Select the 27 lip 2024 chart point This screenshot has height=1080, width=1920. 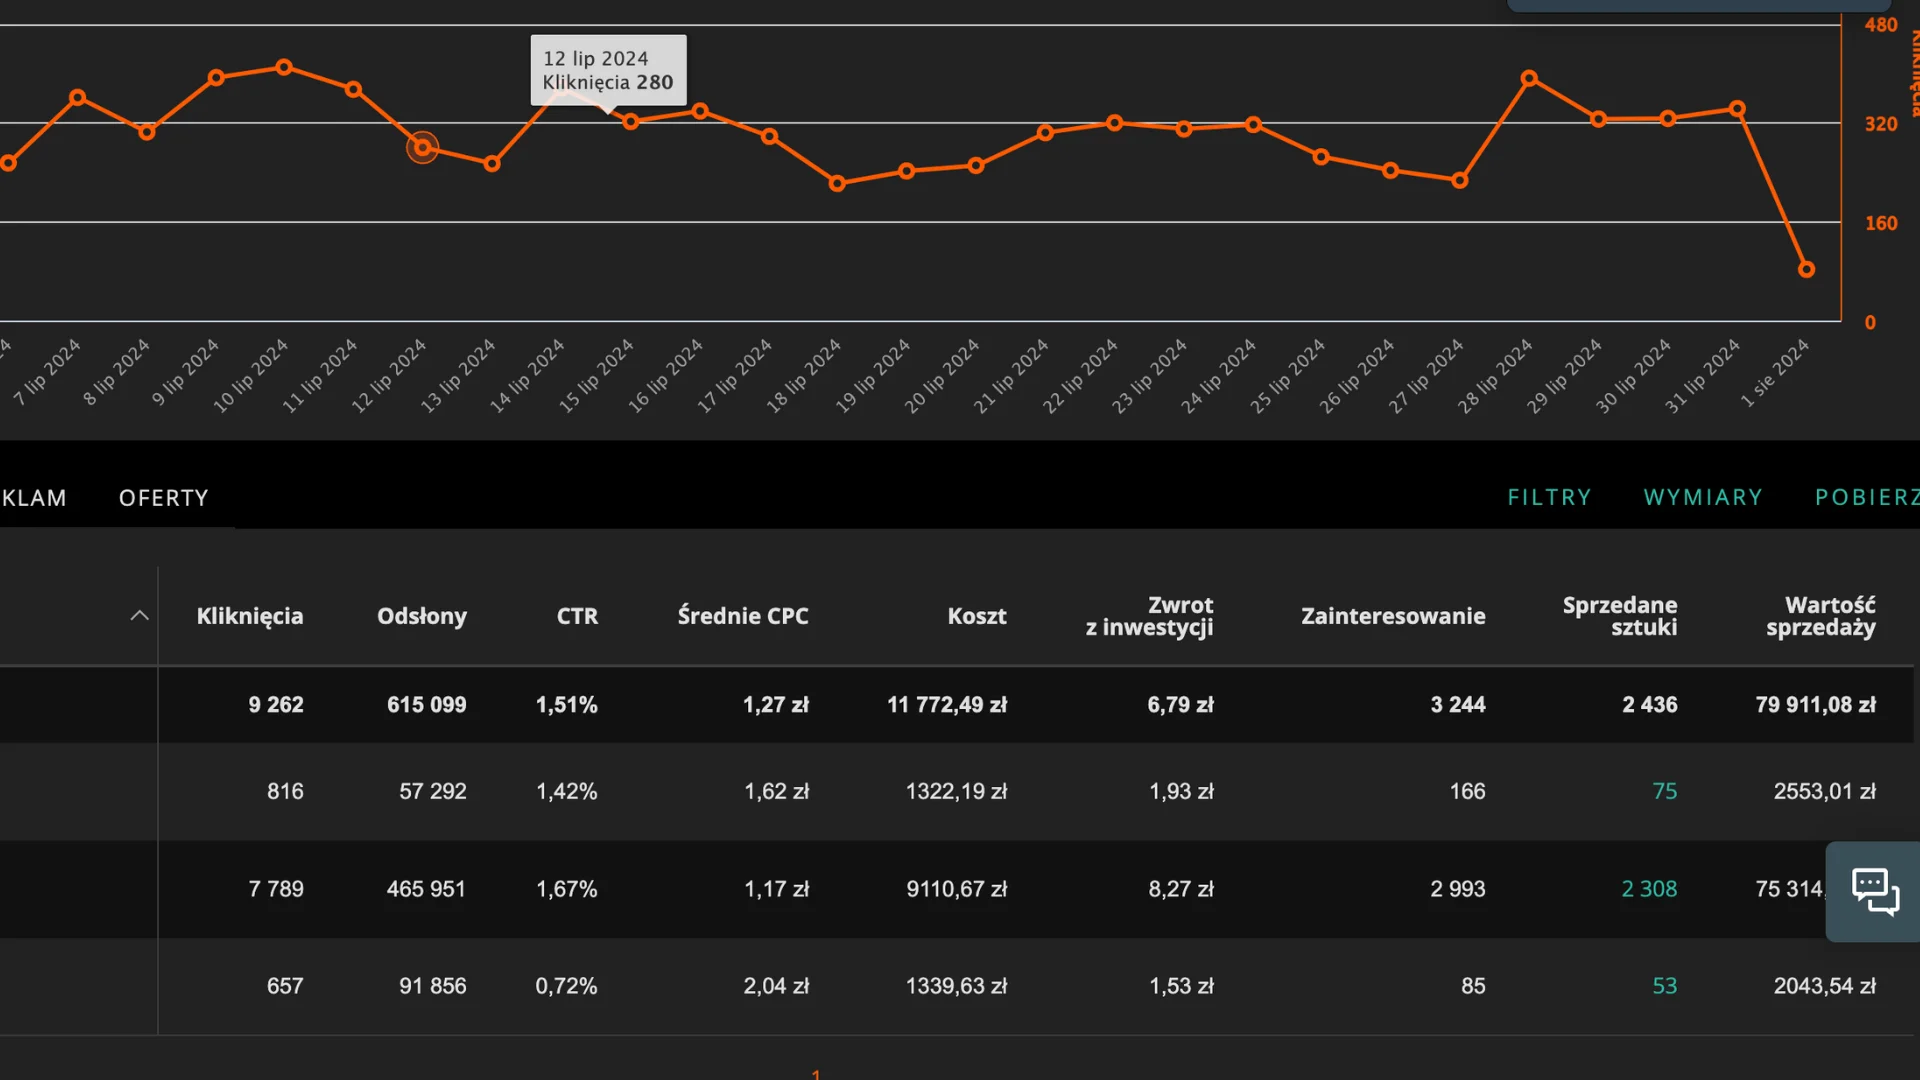1460,181
